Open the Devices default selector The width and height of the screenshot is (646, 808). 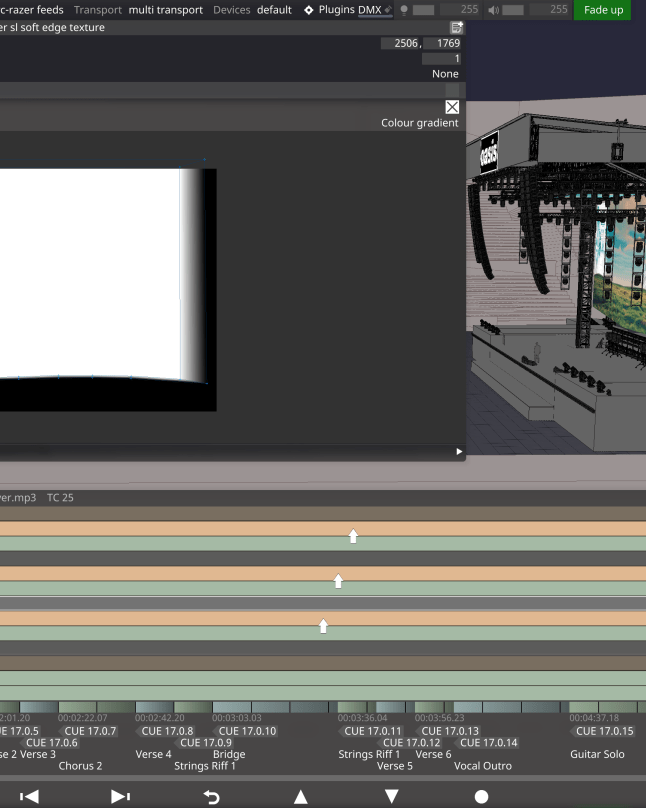coord(273,10)
